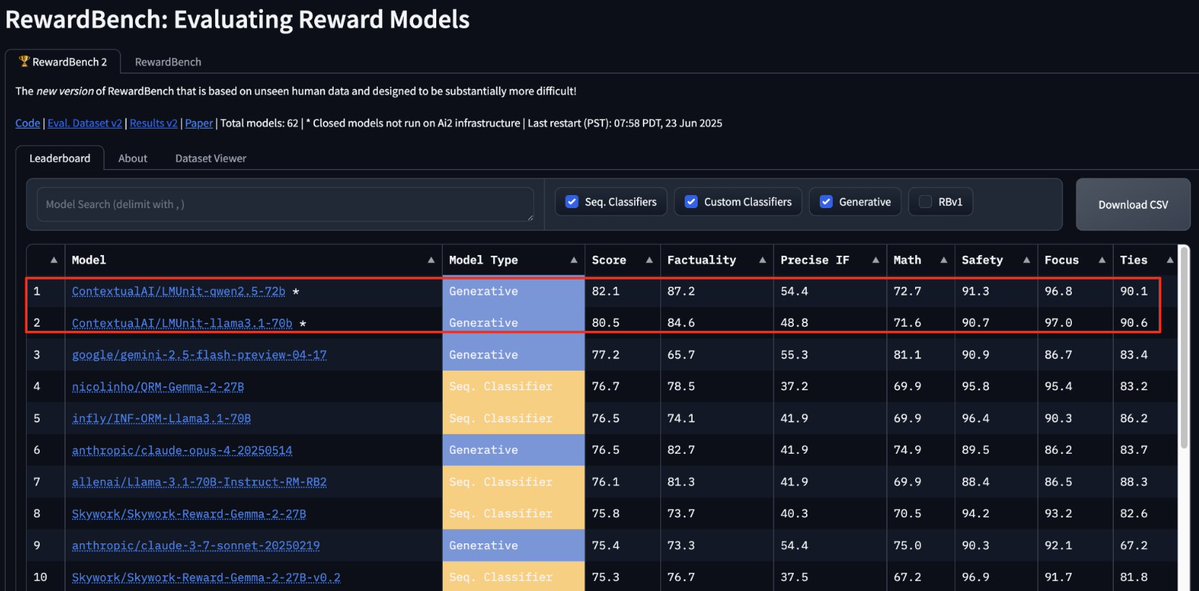The width and height of the screenshot is (1199, 591).
Task: Sort by Precise IF column arrow
Action: 876,260
